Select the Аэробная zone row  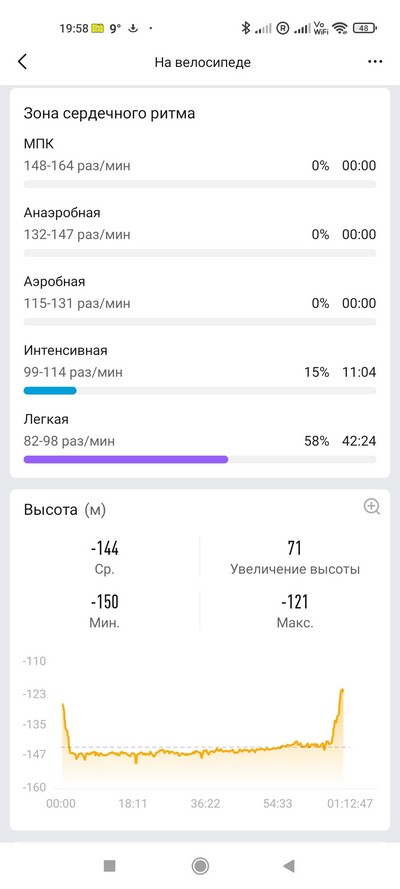(x=199, y=302)
